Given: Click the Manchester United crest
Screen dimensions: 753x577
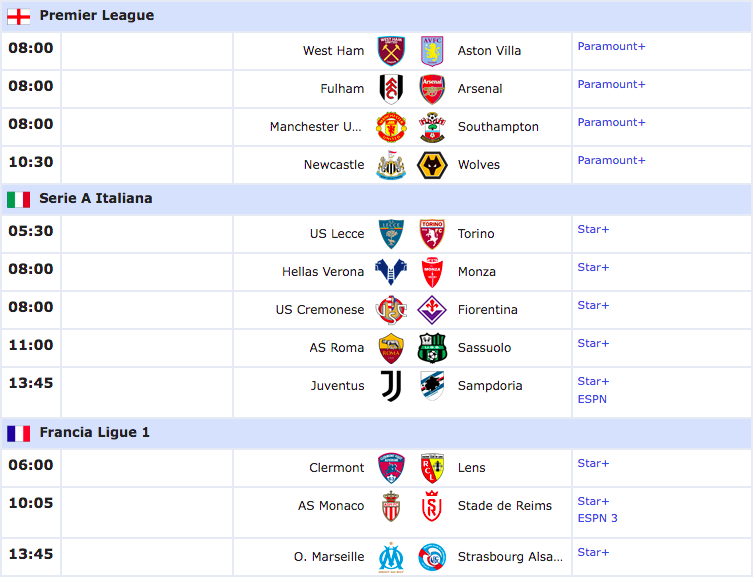Looking at the screenshot, I should [x=391, y=127].
